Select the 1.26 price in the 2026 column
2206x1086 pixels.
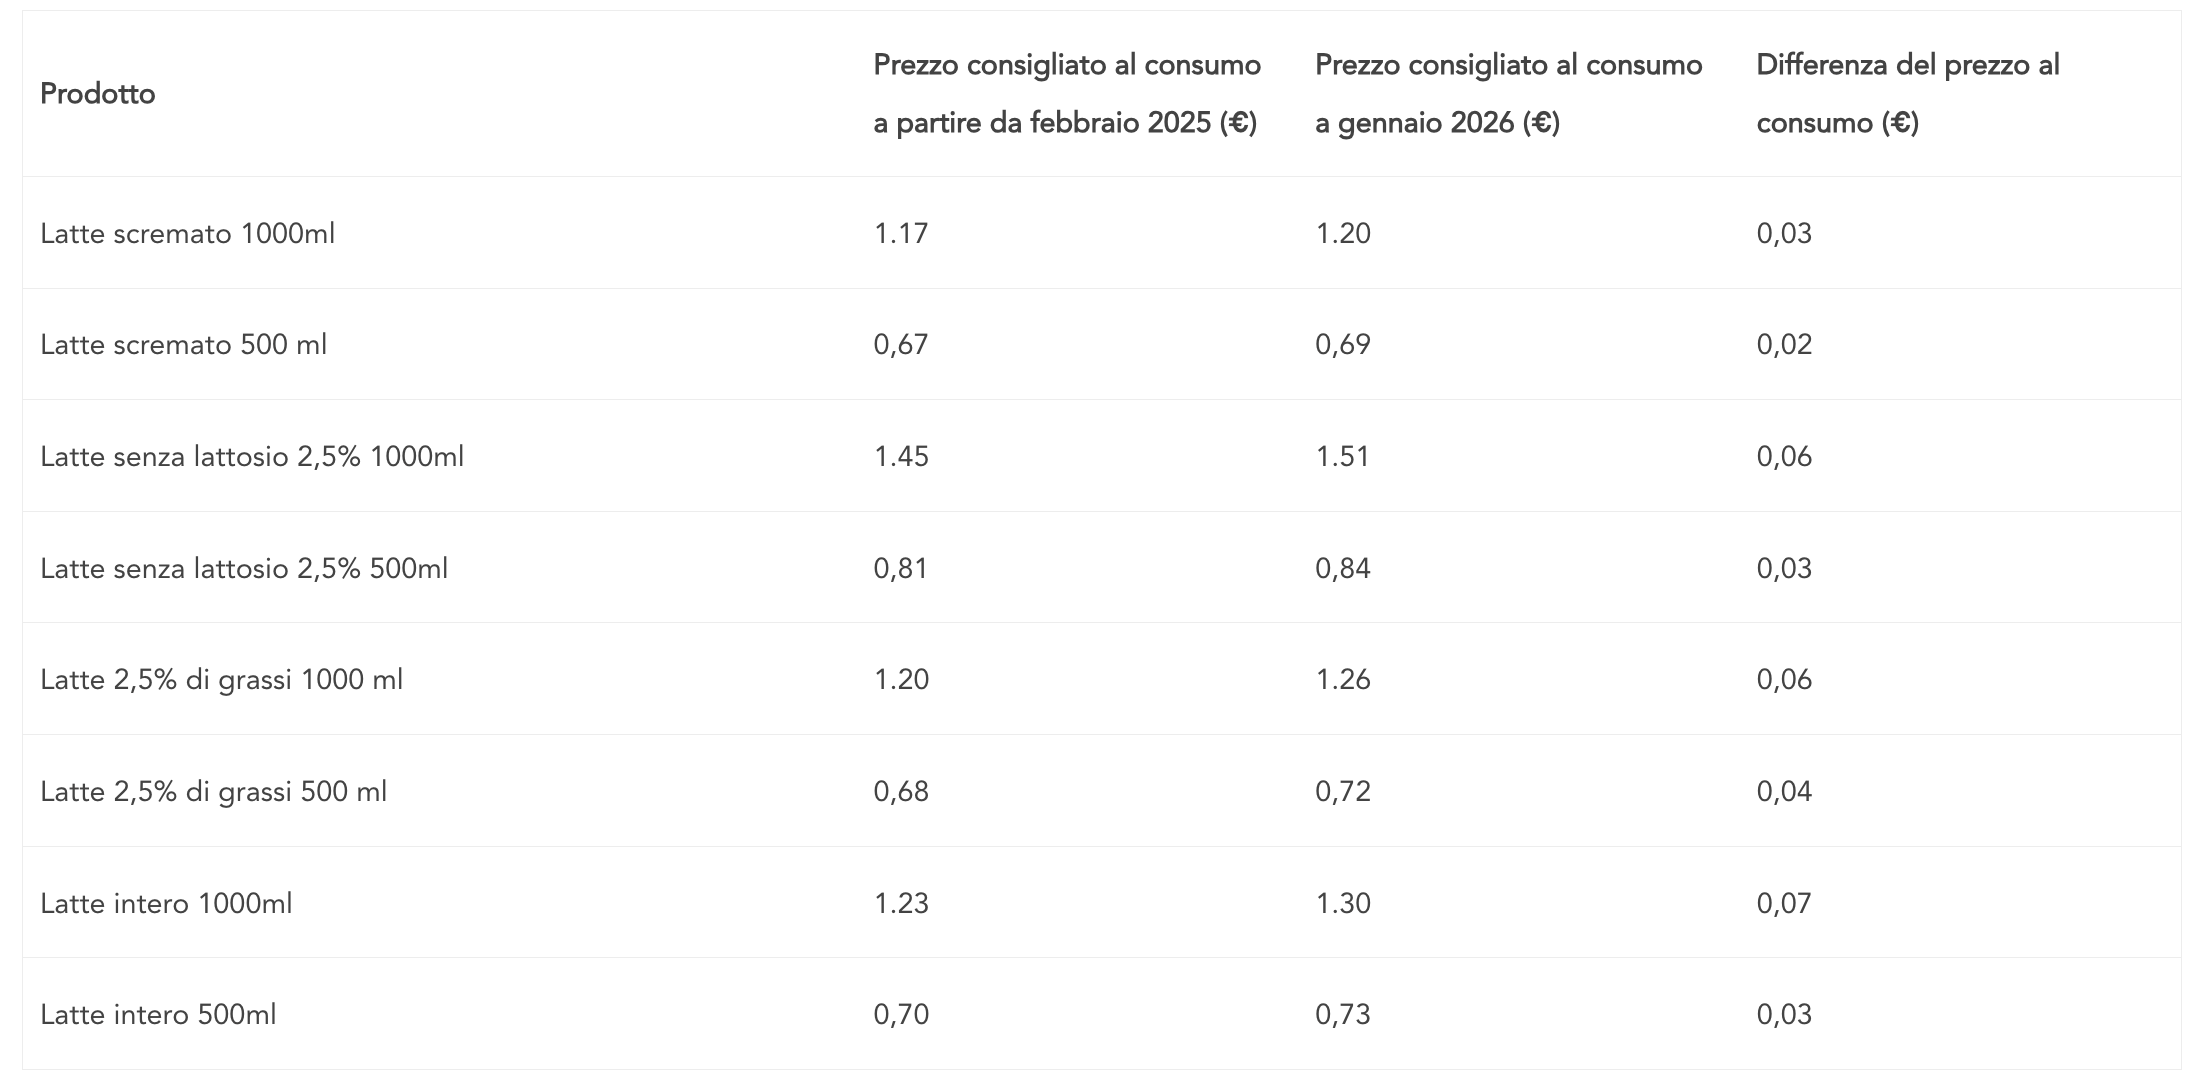[1342, 680]
